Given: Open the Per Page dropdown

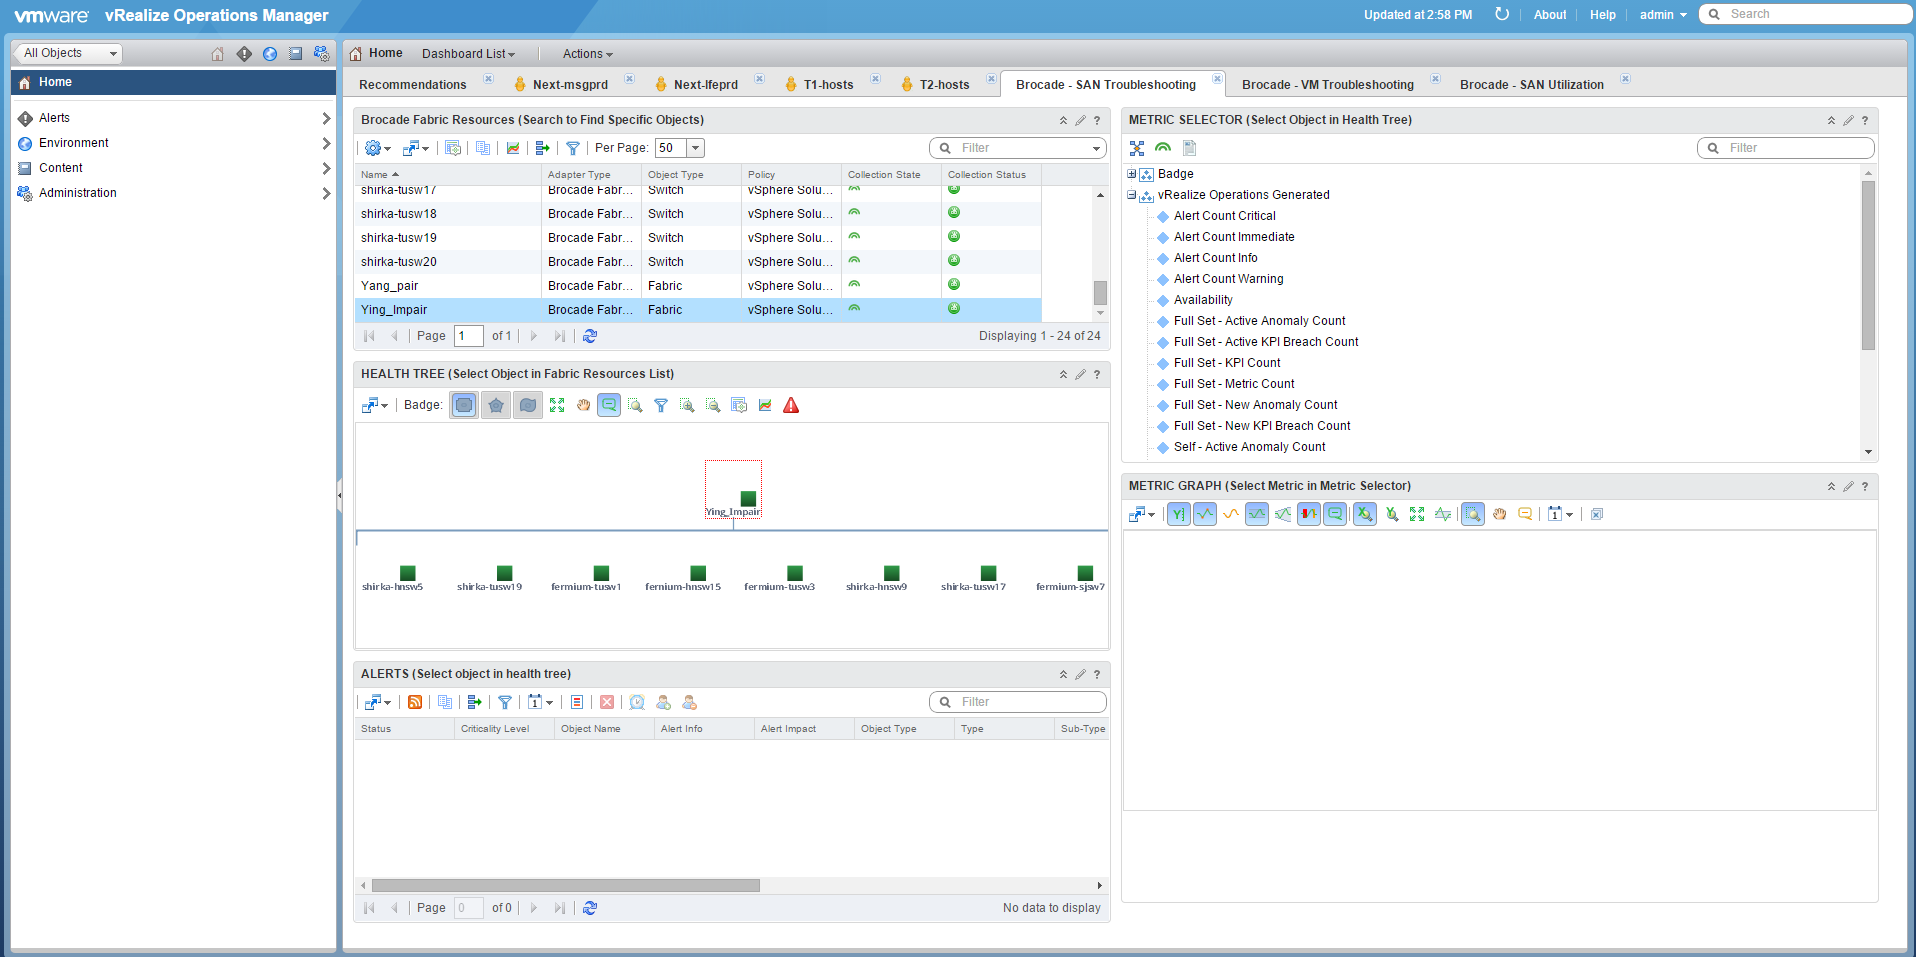Looking at the screenshot, I should click(696, 148).
